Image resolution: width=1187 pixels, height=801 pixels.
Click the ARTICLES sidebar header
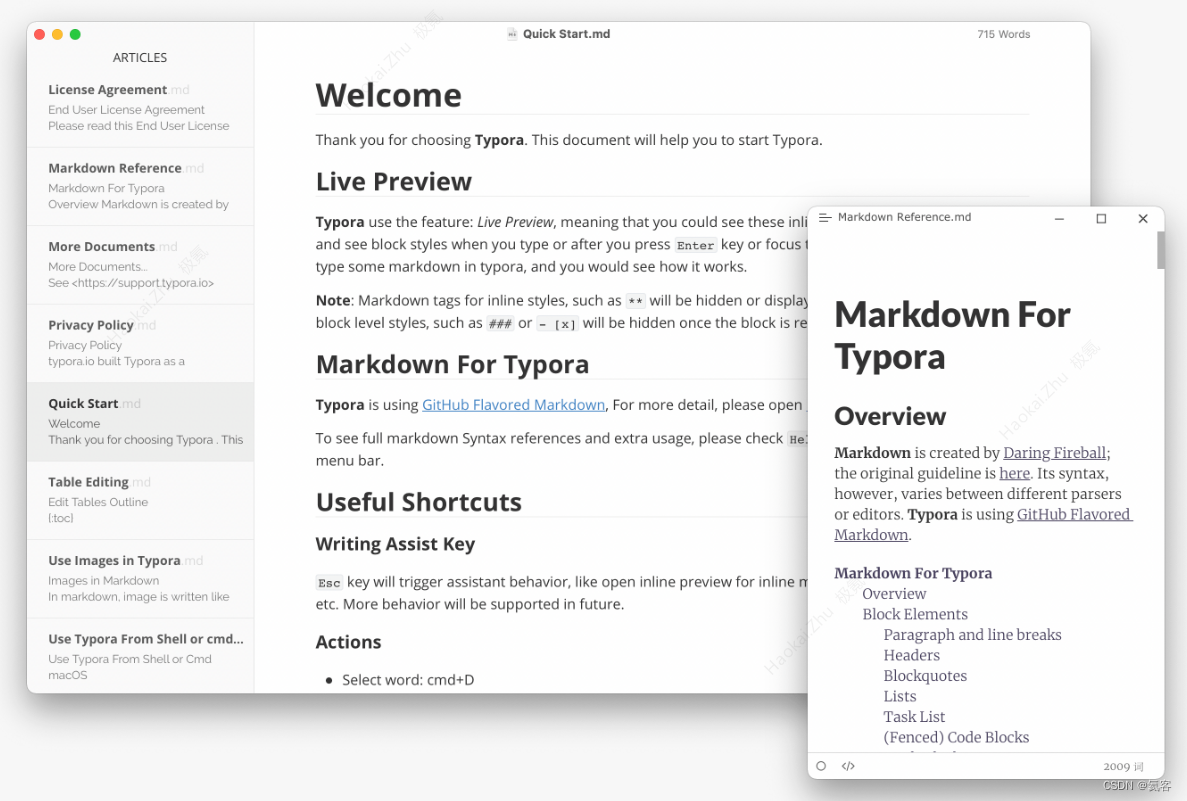140,58
